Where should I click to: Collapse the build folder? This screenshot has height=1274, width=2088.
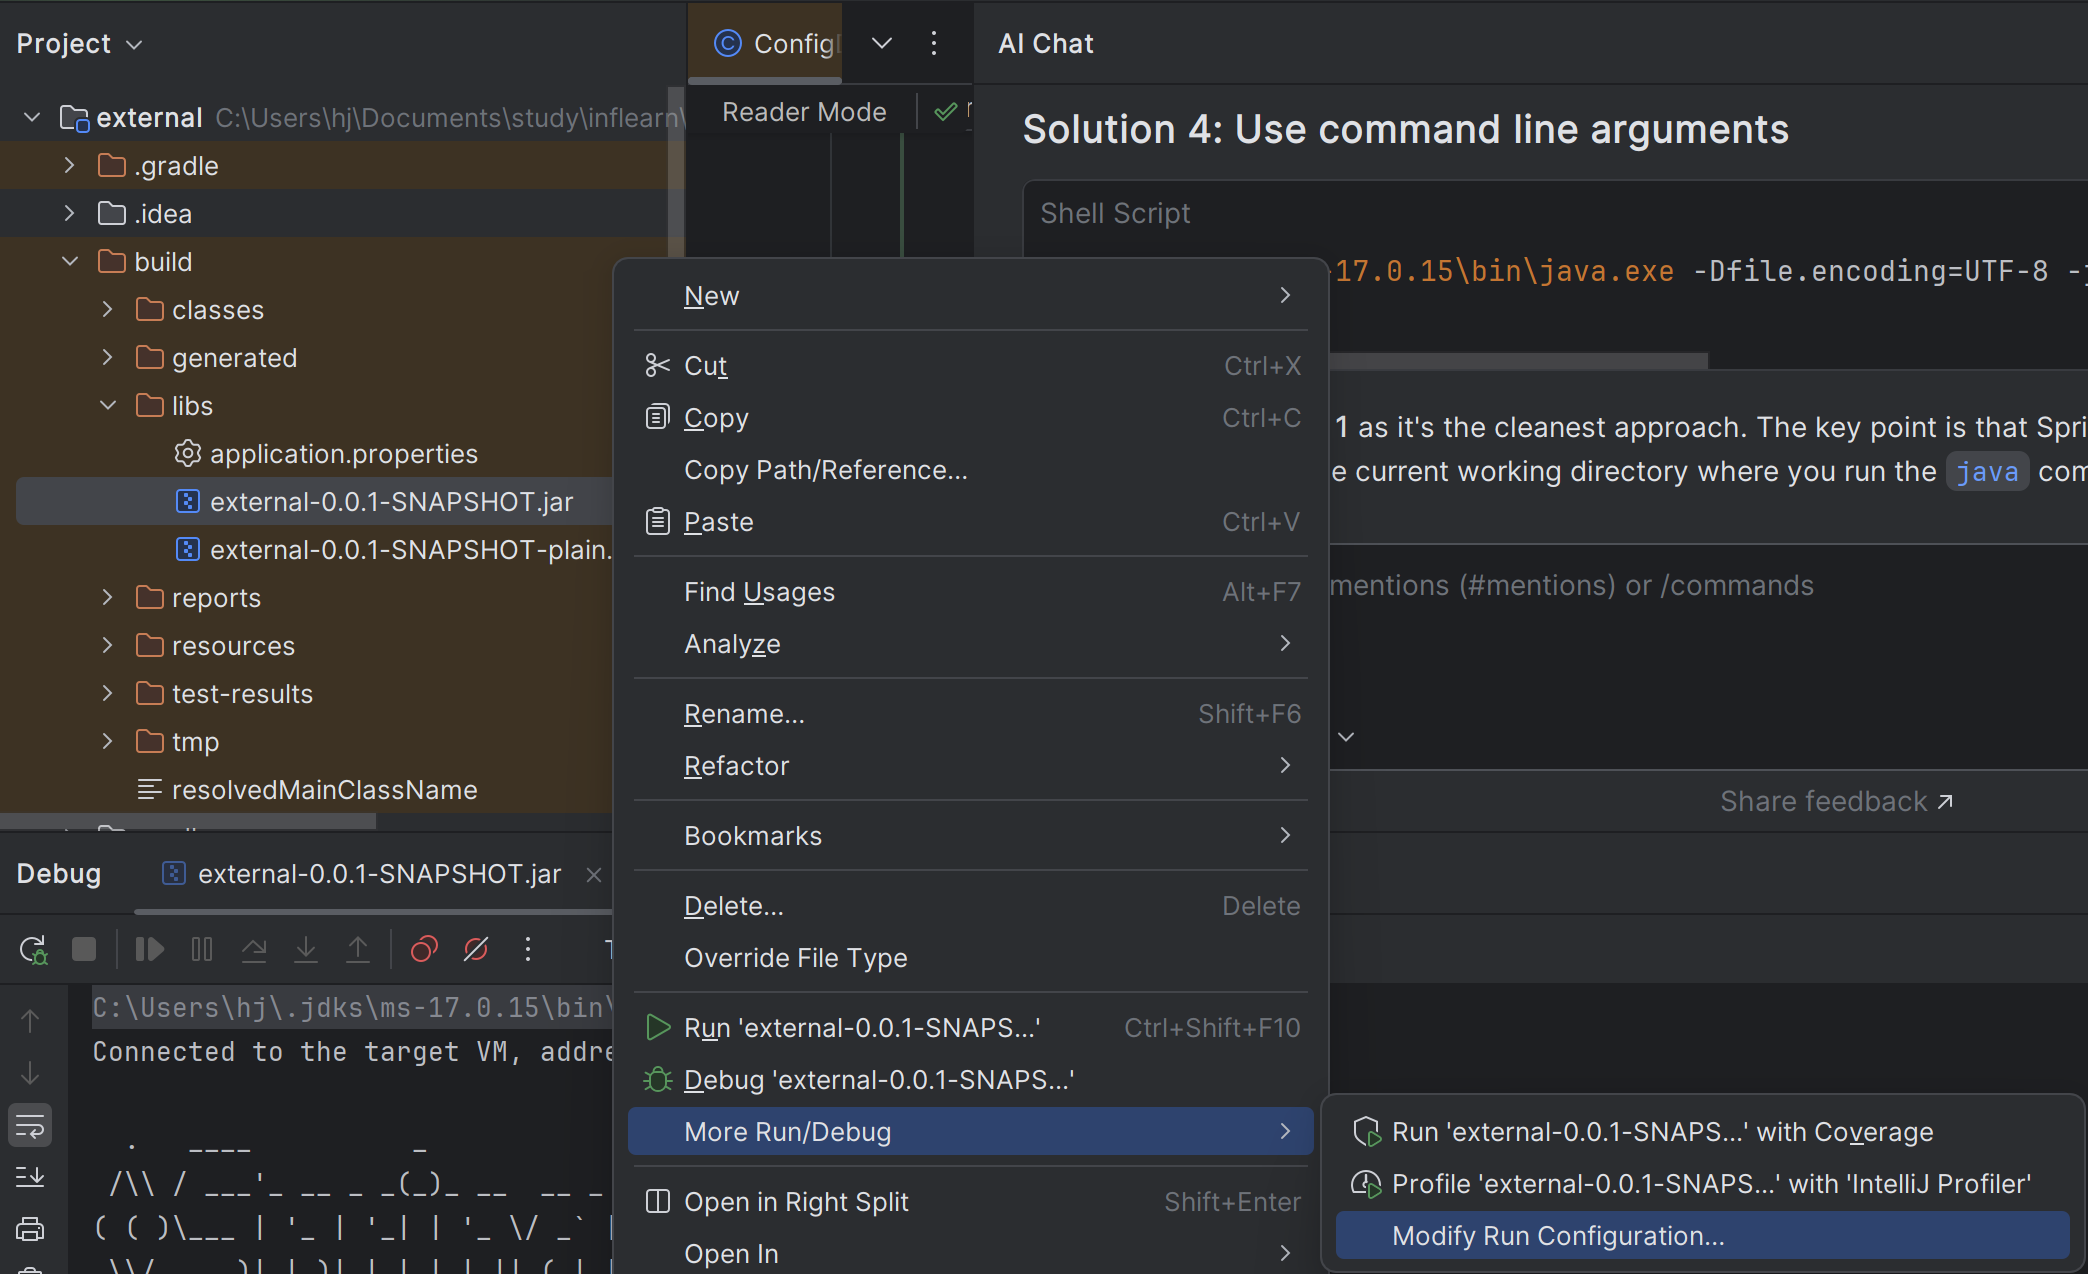pos(69,262)
